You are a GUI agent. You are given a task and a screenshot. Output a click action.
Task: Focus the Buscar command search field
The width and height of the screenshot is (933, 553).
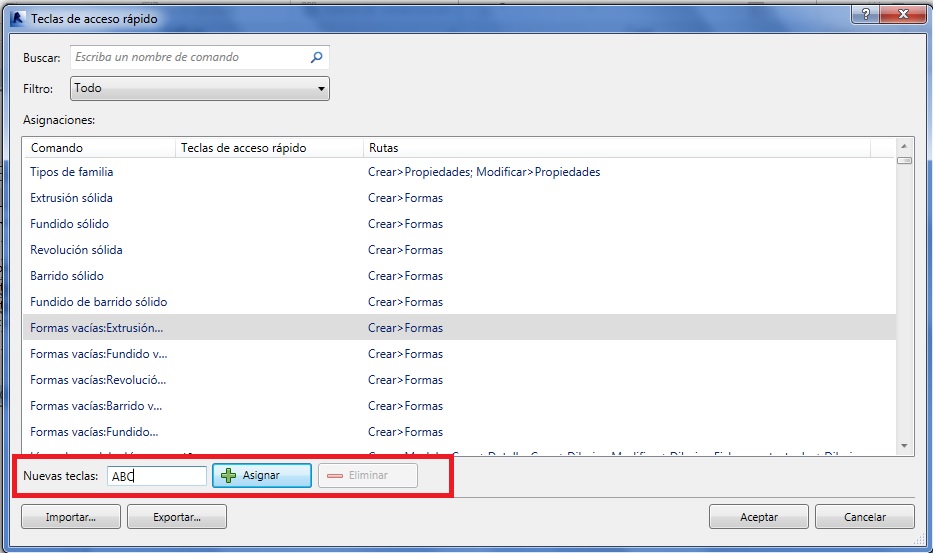click(x=190, y=58)
